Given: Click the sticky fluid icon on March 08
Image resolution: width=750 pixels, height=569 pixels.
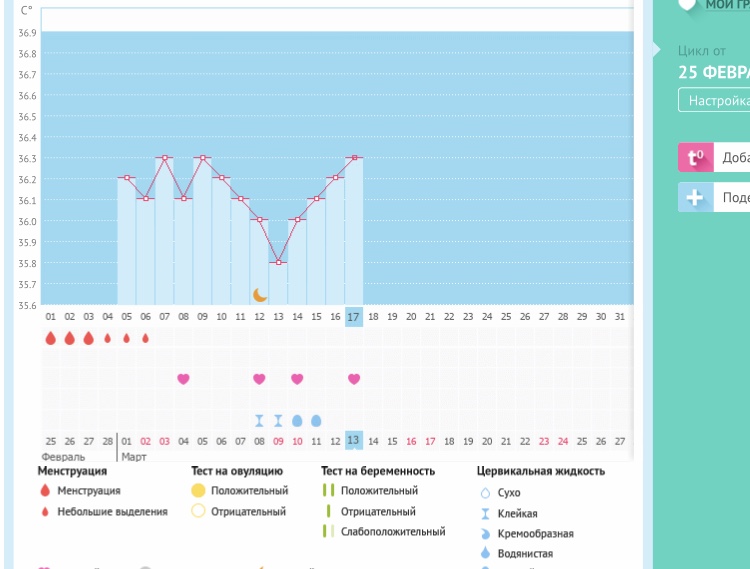Looking at the screenshot, I should pos(260,420).
